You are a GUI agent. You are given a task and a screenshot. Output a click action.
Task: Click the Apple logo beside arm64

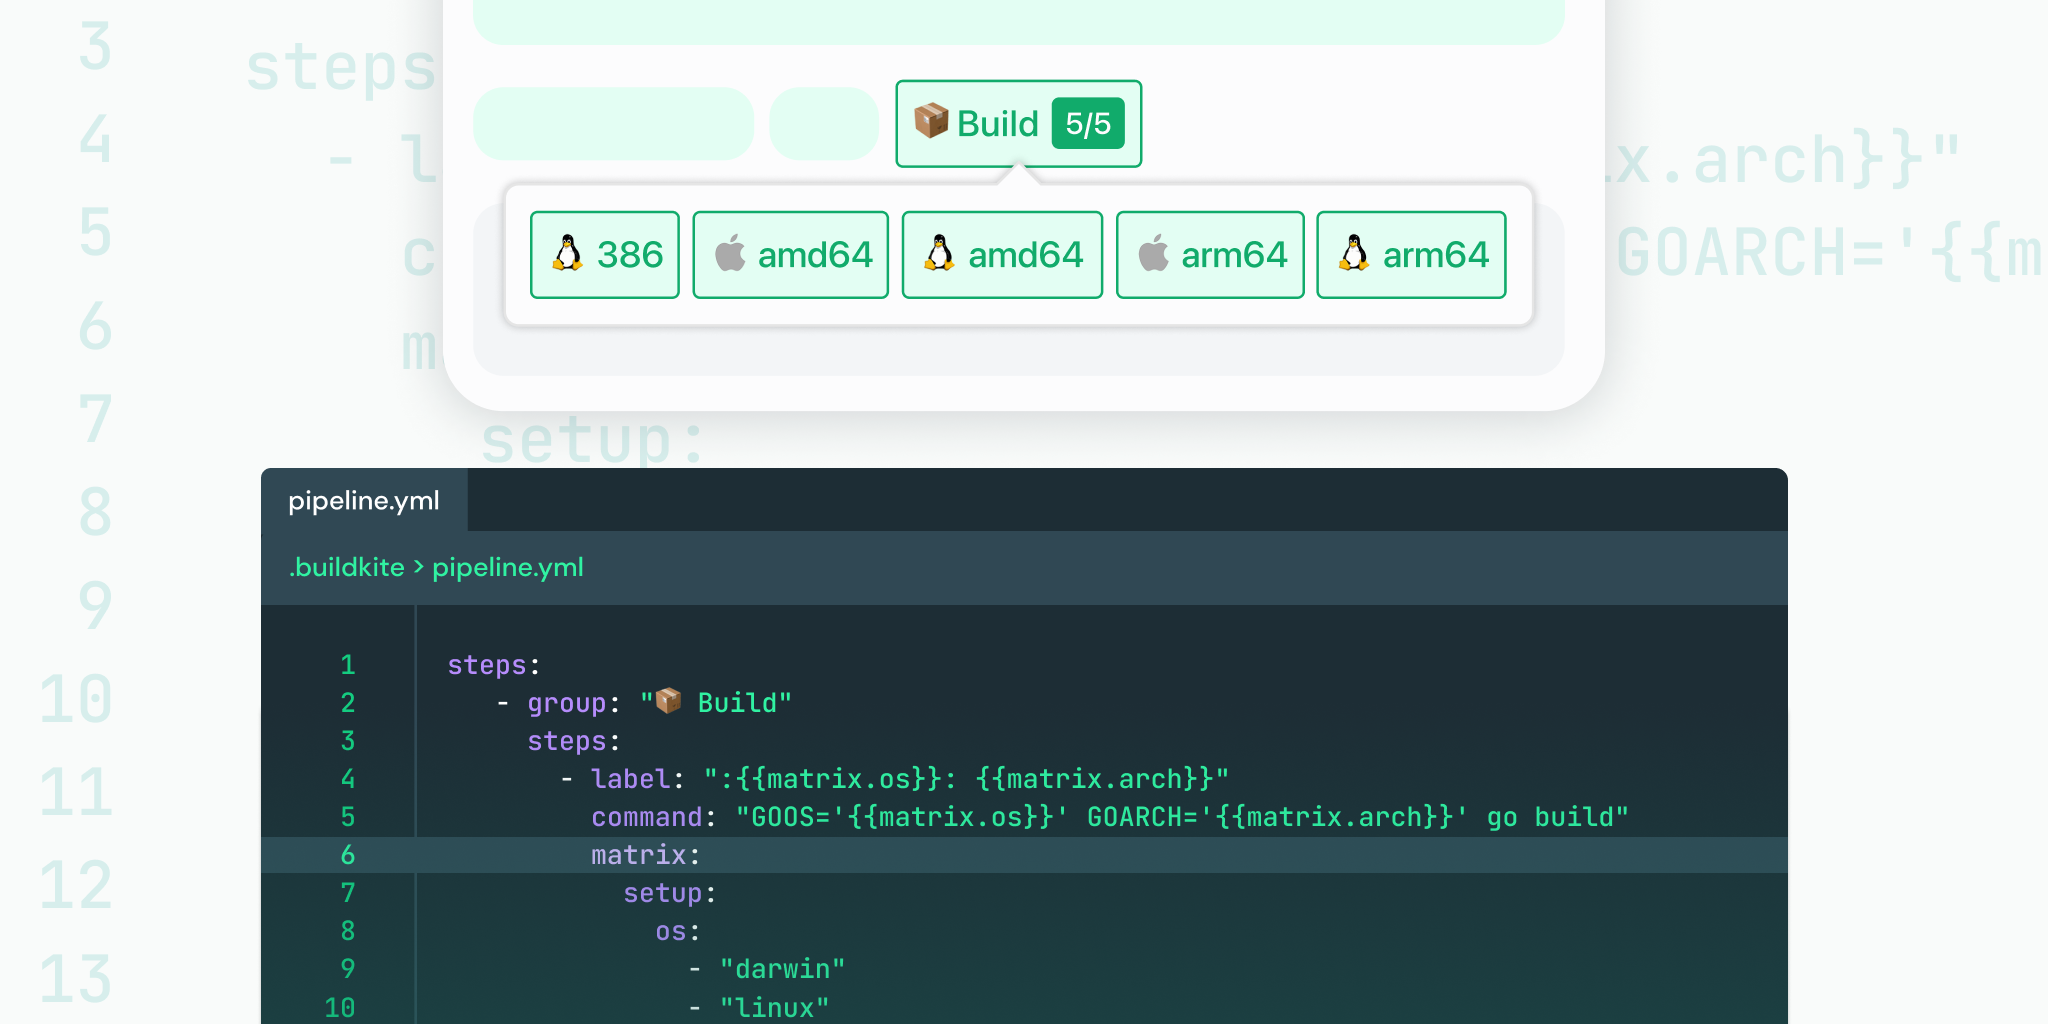point(1153,254)
